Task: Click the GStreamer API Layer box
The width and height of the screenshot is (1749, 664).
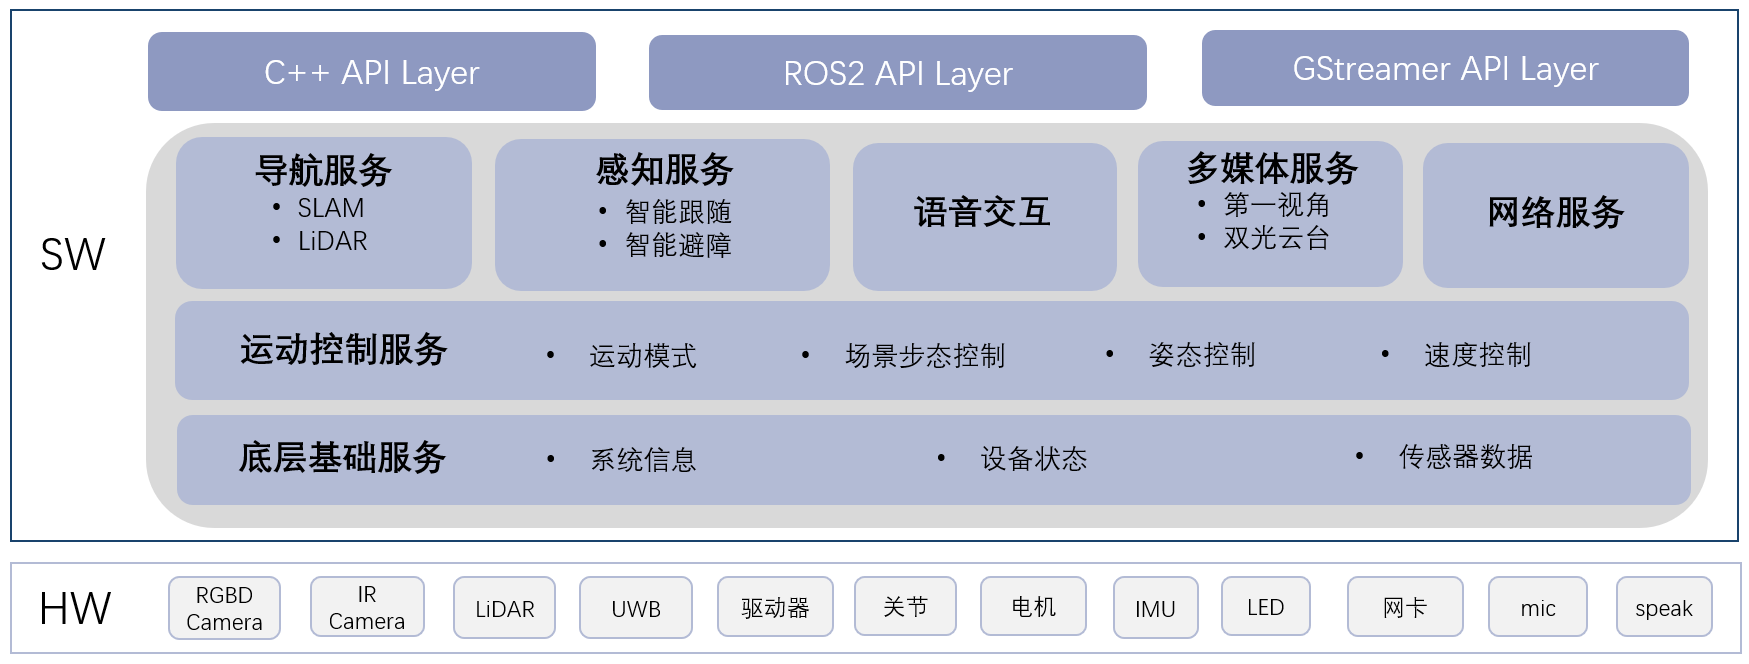Action: click(1444, 68)
